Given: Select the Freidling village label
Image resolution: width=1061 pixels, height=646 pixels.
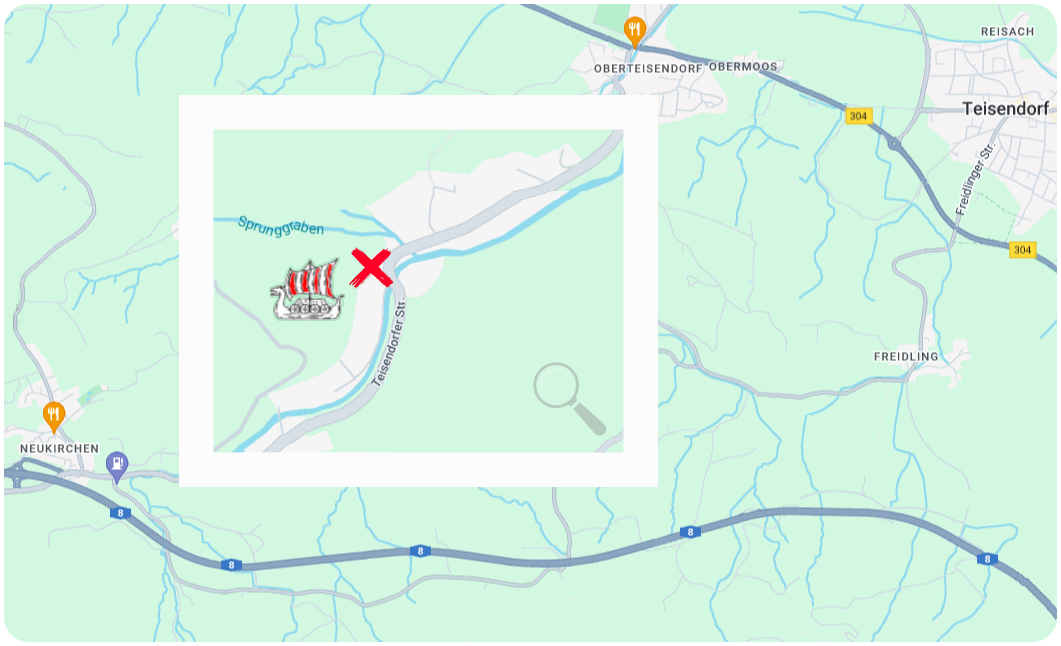Looking at the screenshot, I should click(x=905, y=356).
